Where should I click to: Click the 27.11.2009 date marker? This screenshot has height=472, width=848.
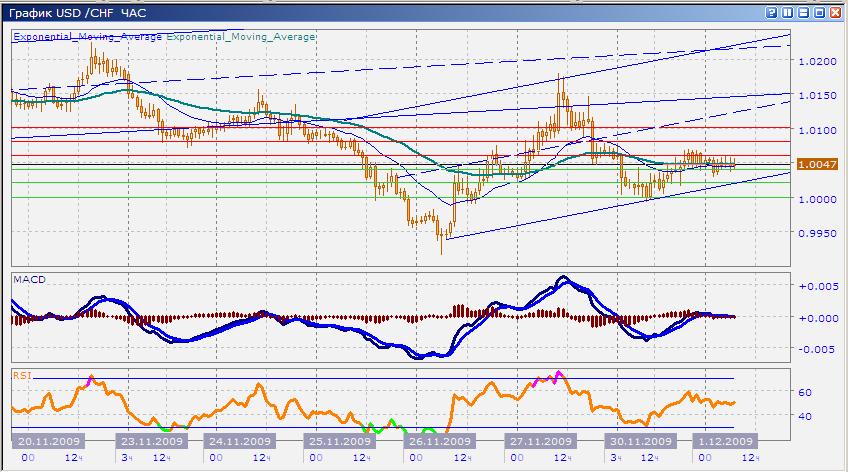[539, 441]
